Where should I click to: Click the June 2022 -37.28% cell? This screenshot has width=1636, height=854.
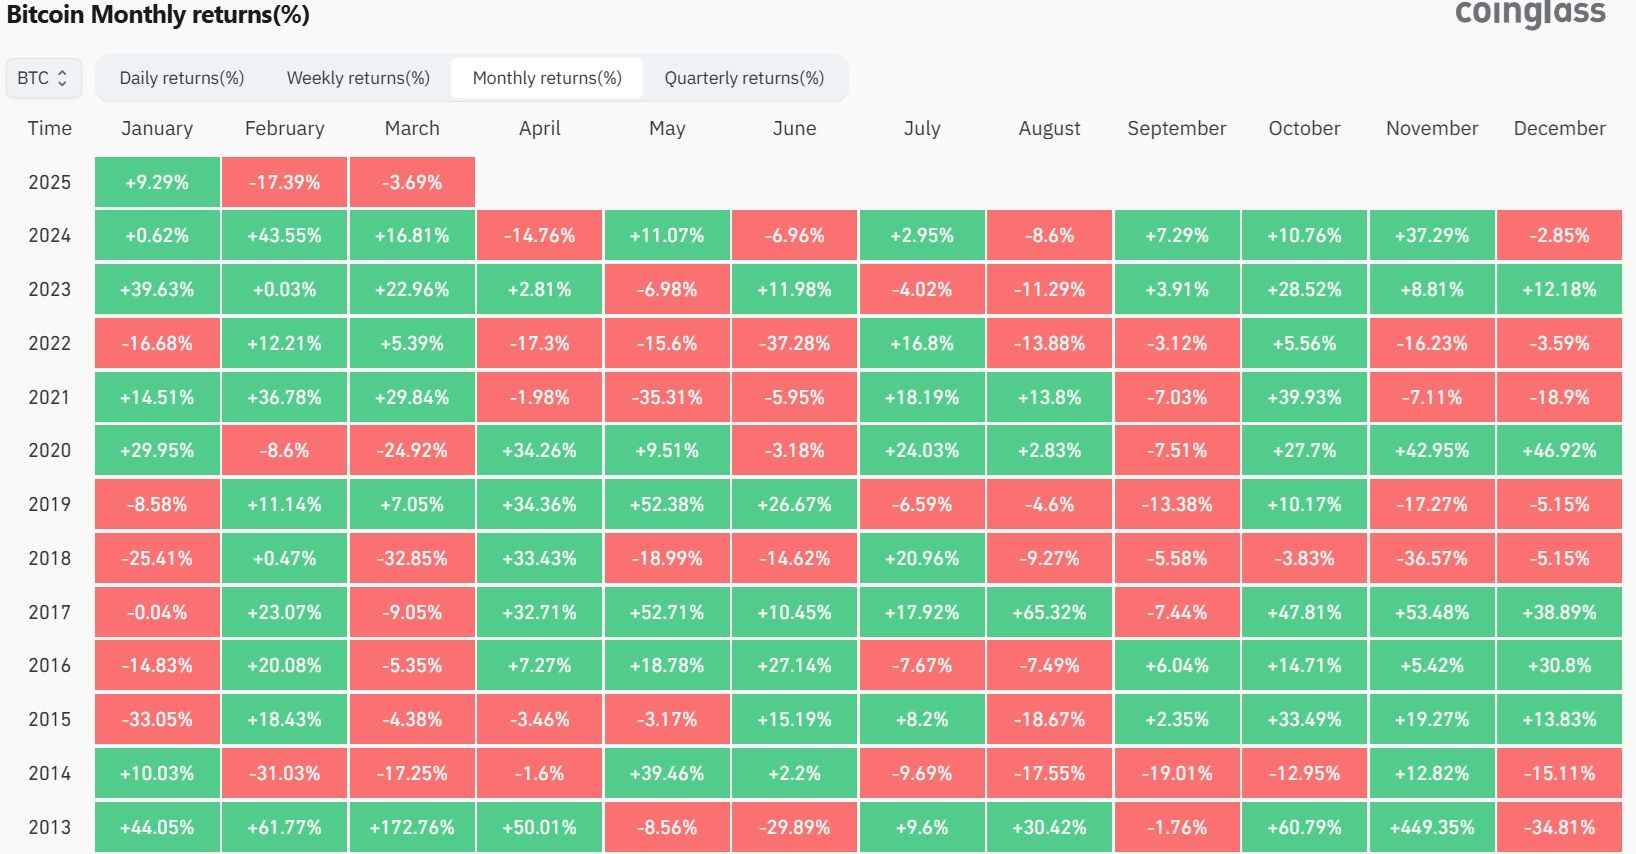pyautogui.click(x=794, y=343)
